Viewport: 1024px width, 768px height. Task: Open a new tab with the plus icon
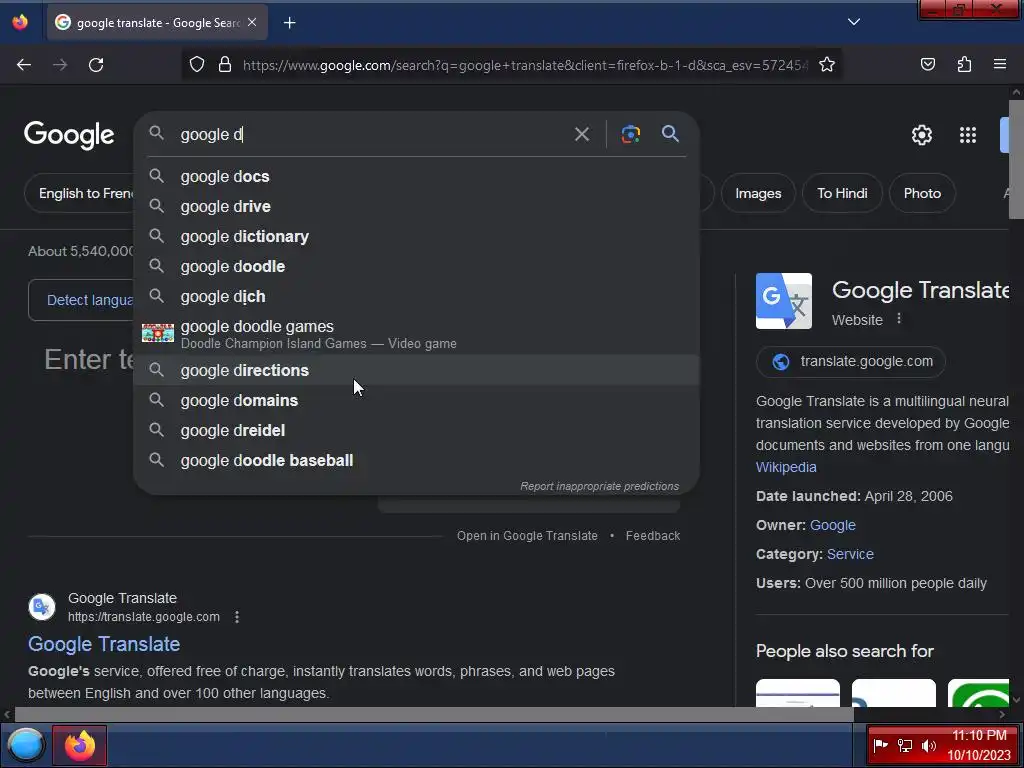pyautogui.click(x=289, y=23)
